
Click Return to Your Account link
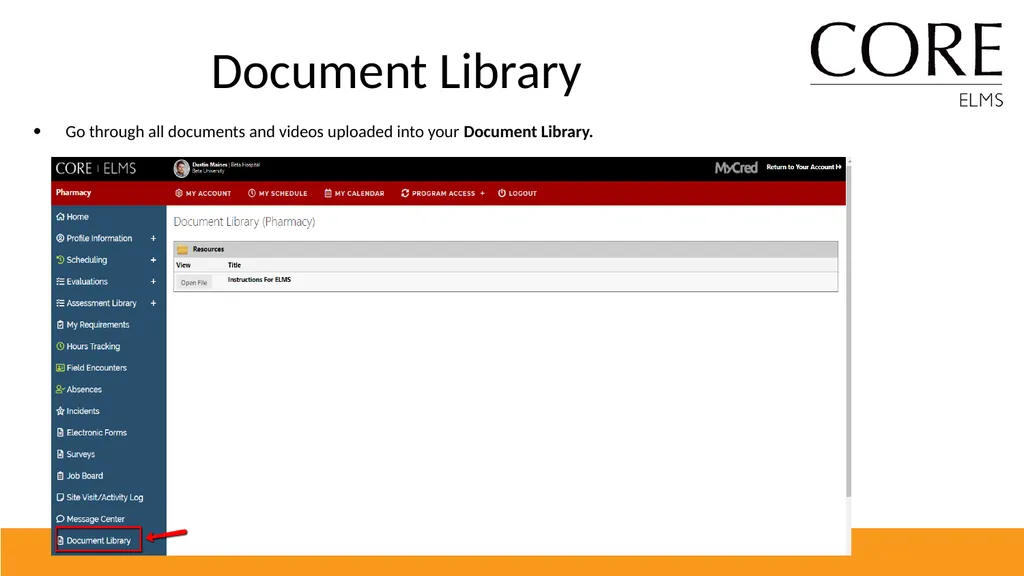(804, 167)
